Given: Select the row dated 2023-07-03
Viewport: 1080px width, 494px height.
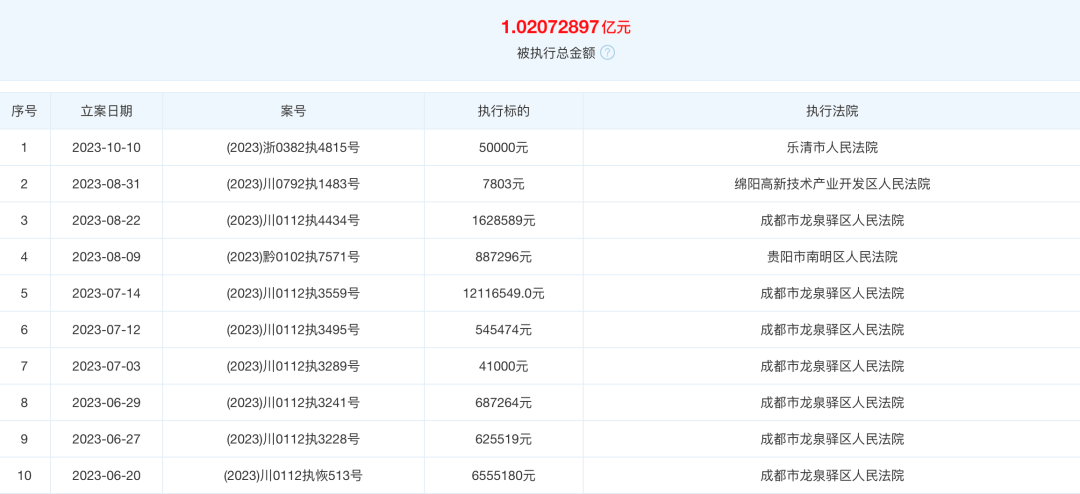Looking at the screenshot, I should tap(106, 367).
